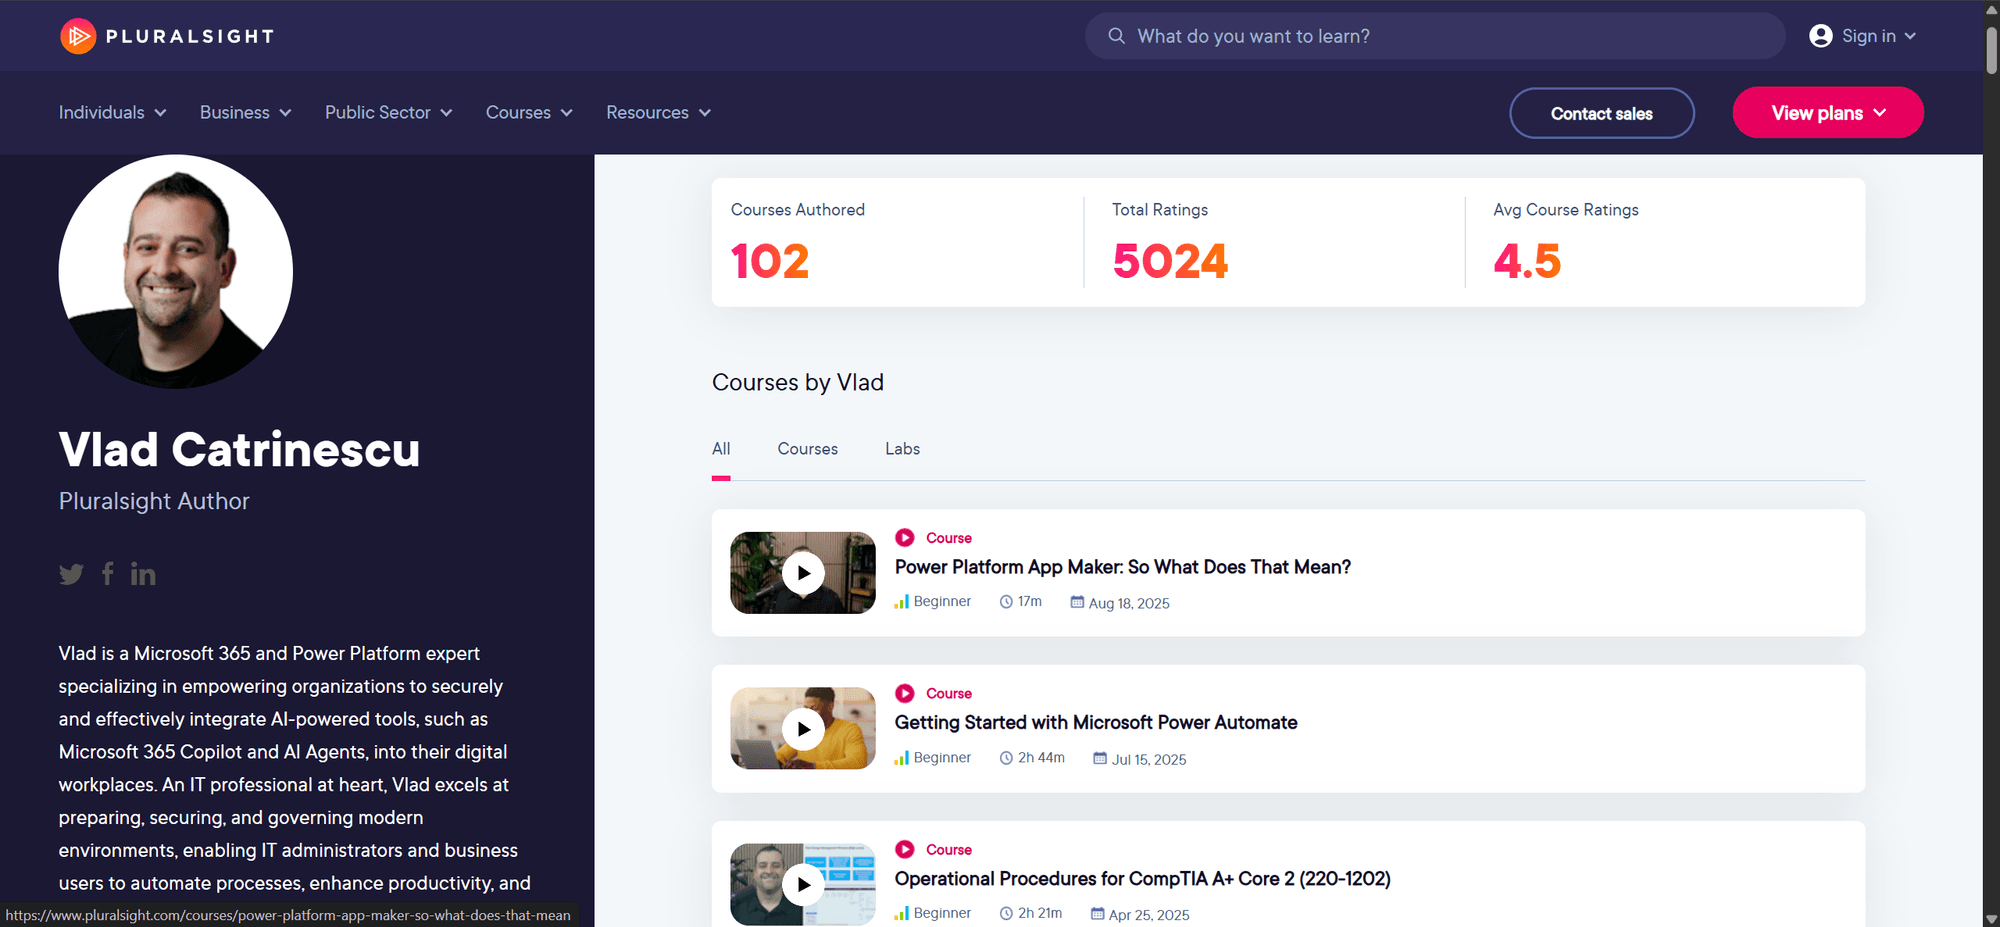Click the Pluralsight Author subtitle
Image resolution: width=2000 pixels, height=927 pixels.
coord(154,501)
